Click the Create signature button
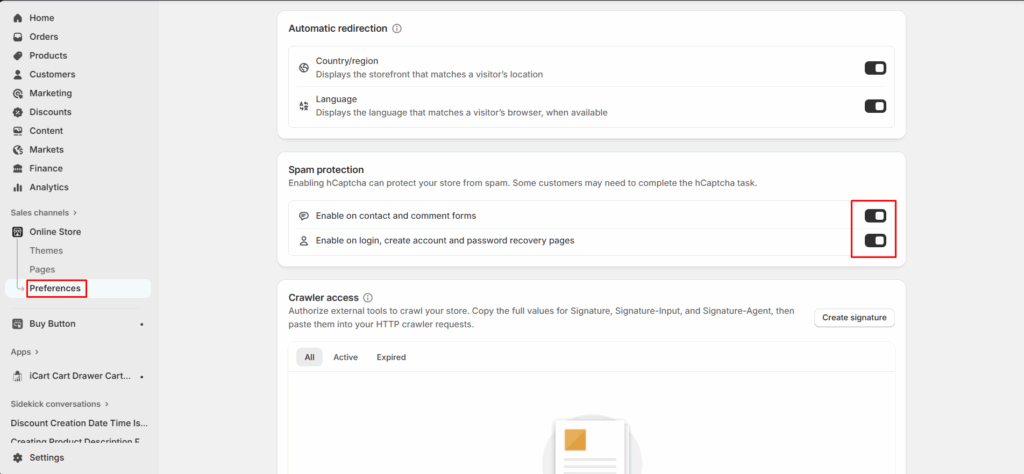 click(854, 318)
